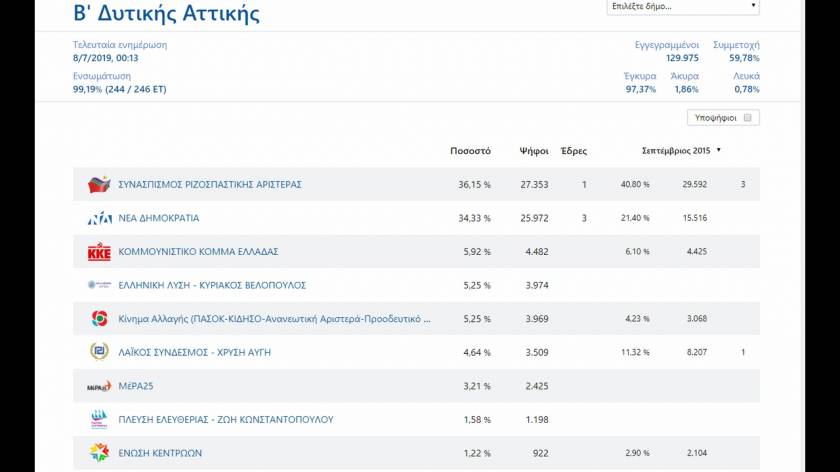Click the MeRA25 party logo
Screen dimensions: 840x472
(x=98, y=386)
